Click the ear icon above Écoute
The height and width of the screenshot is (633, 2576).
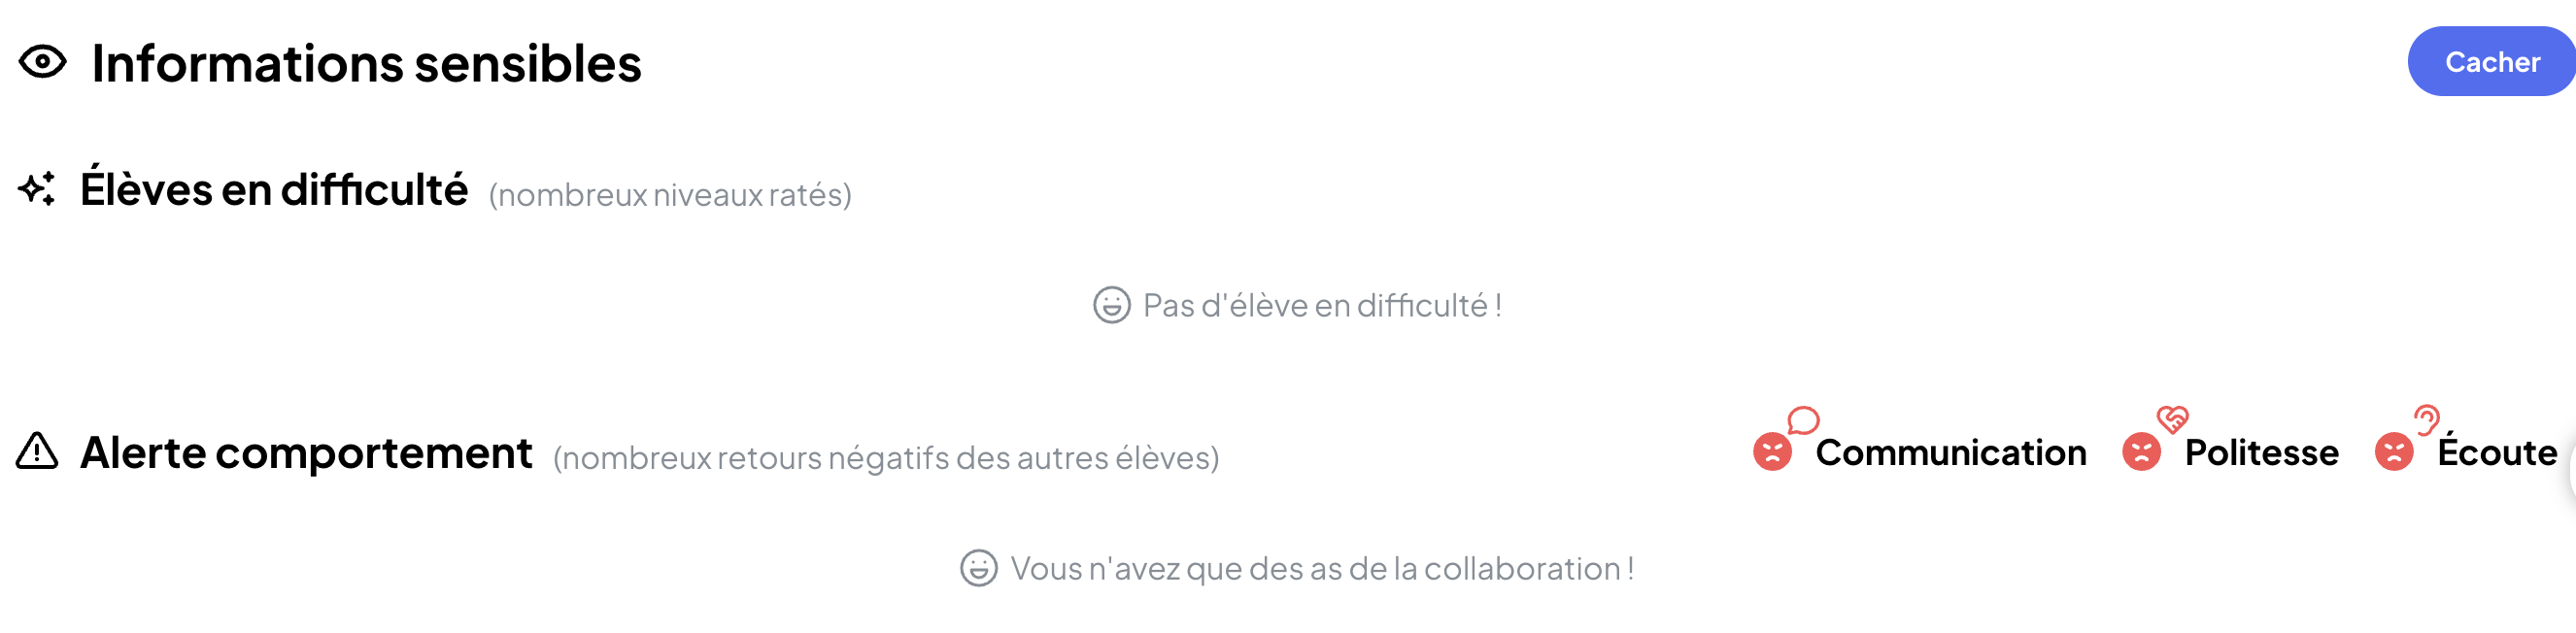click(x=2426, y=419)
